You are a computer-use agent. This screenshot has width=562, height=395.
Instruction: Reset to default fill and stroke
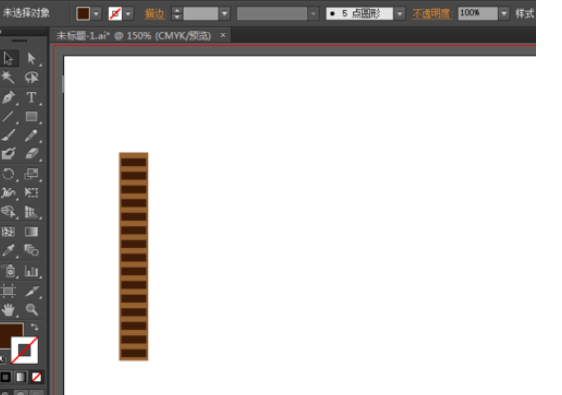pos(3,359)
